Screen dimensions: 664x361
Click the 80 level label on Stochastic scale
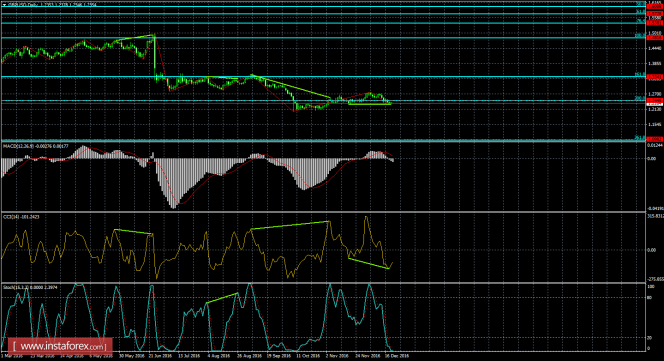650,297
